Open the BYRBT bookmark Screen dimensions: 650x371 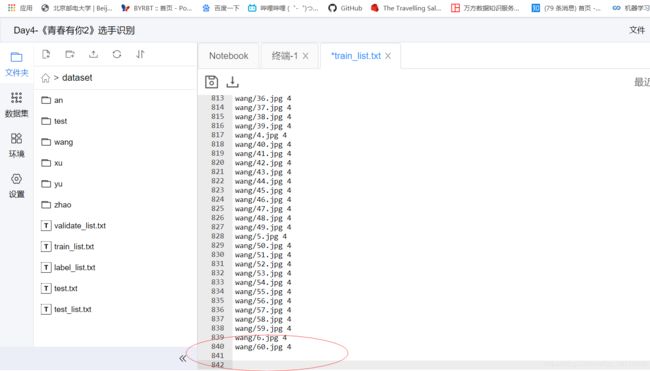pyautogui.click(x=157, y=8)
